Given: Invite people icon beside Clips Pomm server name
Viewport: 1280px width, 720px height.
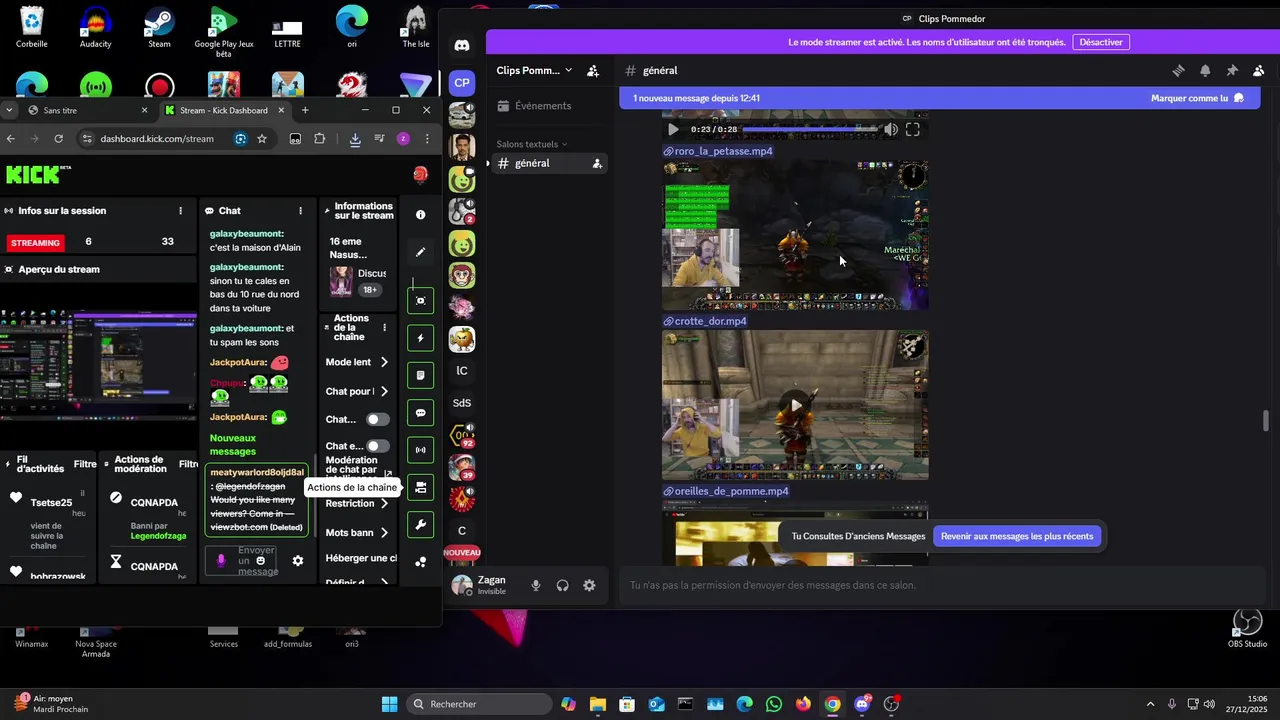Looking at the screenshot, I should (593, 71).
